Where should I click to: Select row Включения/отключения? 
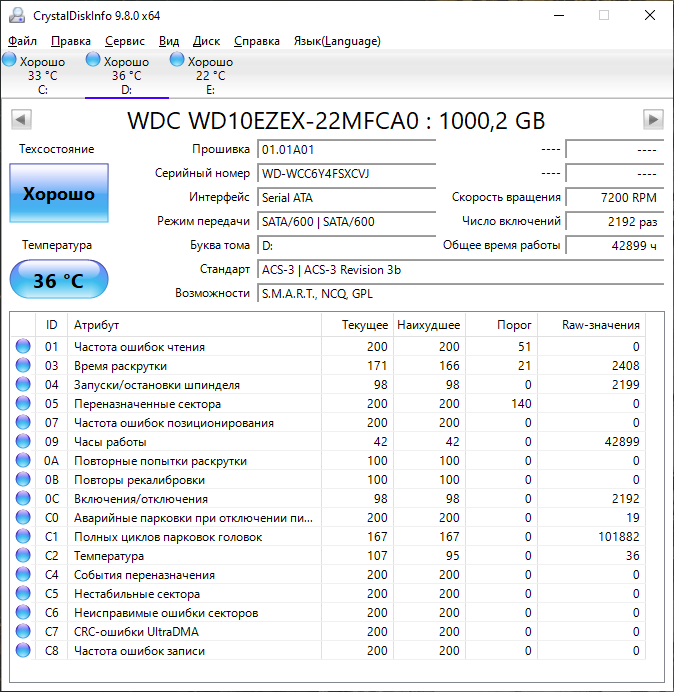[328, 498]
